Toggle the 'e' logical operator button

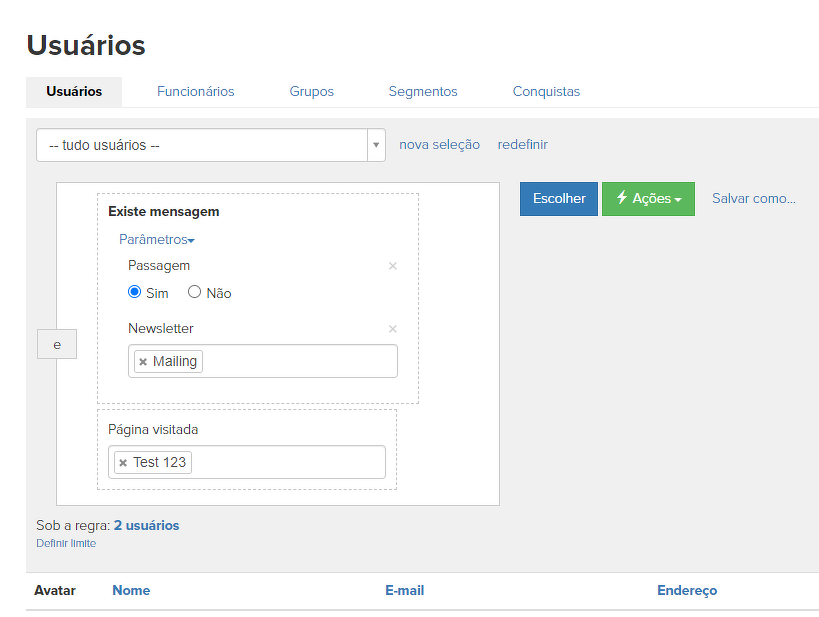pos(57,344)
